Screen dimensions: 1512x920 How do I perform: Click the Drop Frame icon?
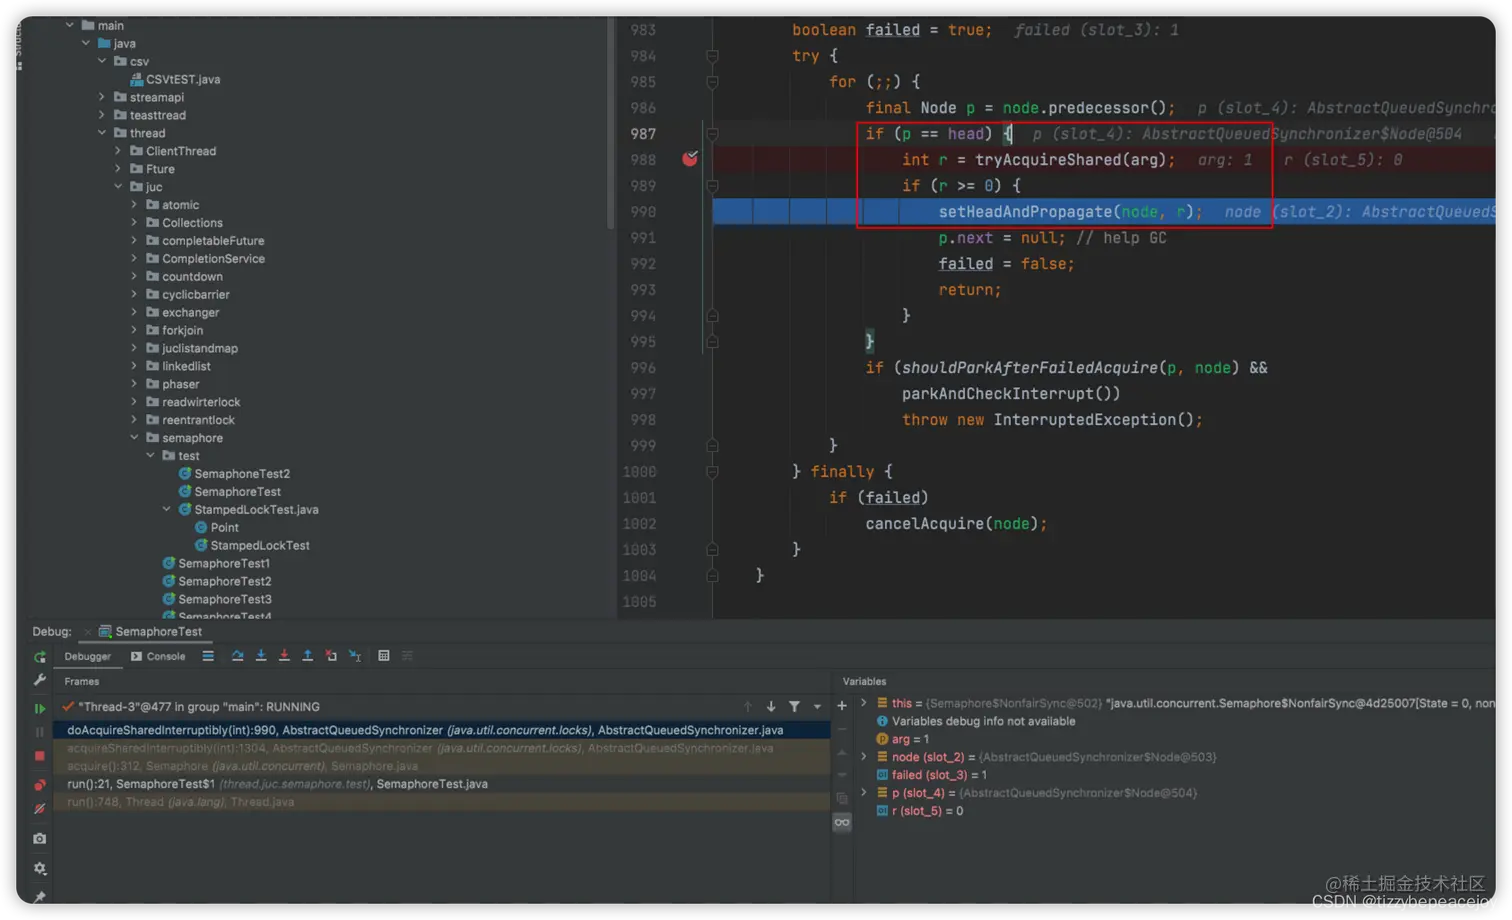tap(331, 656)
